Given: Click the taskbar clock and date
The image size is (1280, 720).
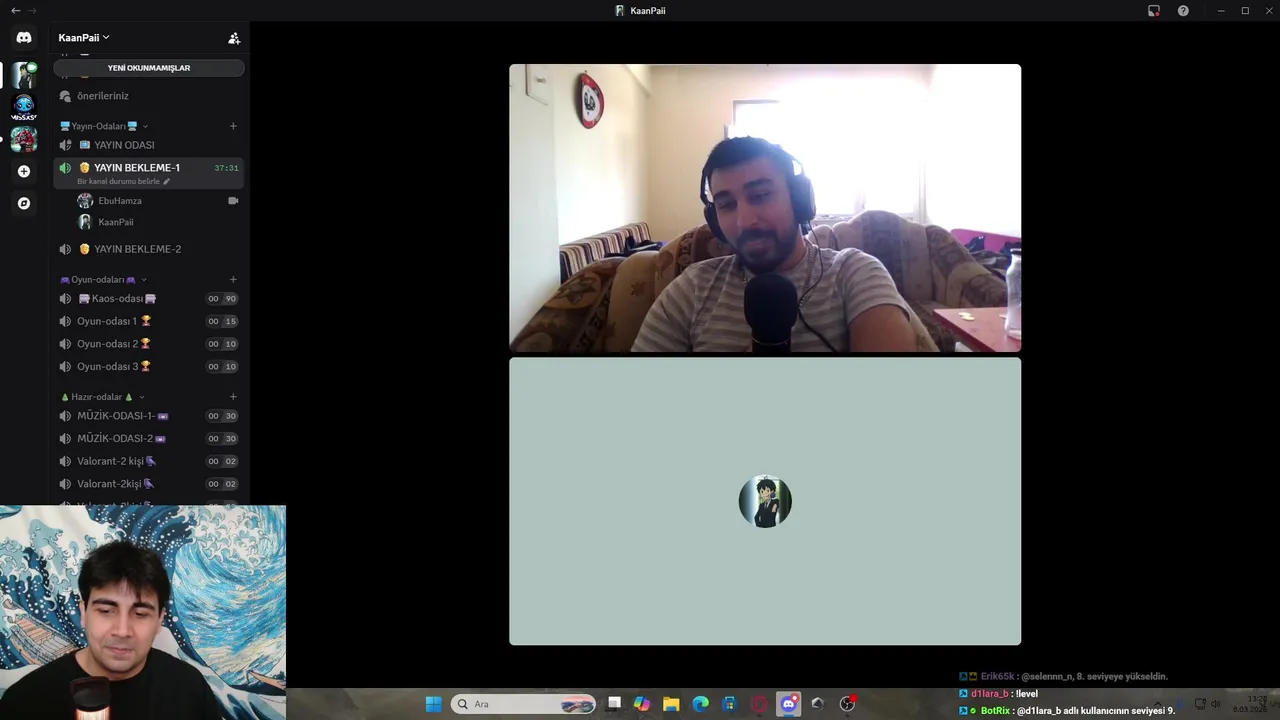Looking at the screenshot, I should click(1250, 704).
